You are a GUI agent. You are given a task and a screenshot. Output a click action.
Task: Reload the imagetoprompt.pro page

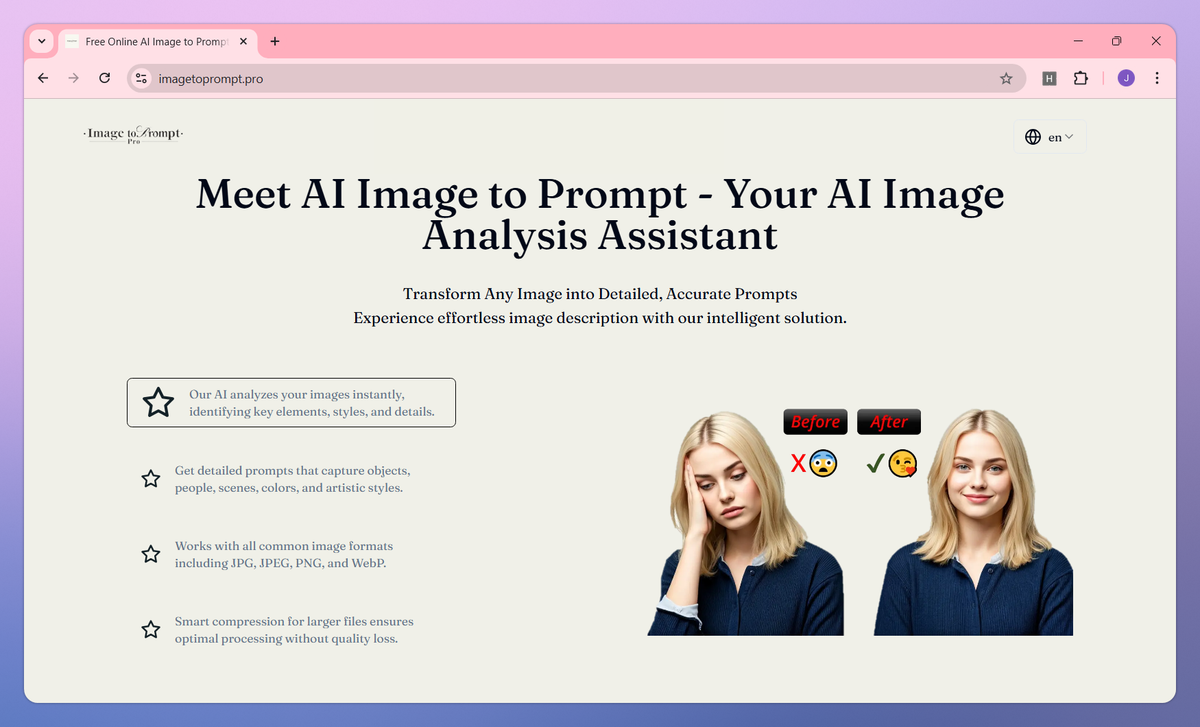[104, 77]
